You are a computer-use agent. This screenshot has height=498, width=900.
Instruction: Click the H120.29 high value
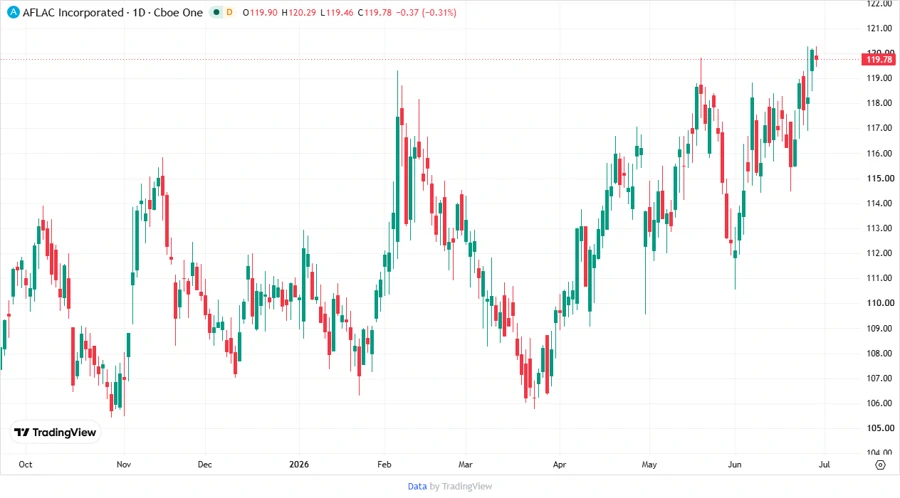(298, 12)
